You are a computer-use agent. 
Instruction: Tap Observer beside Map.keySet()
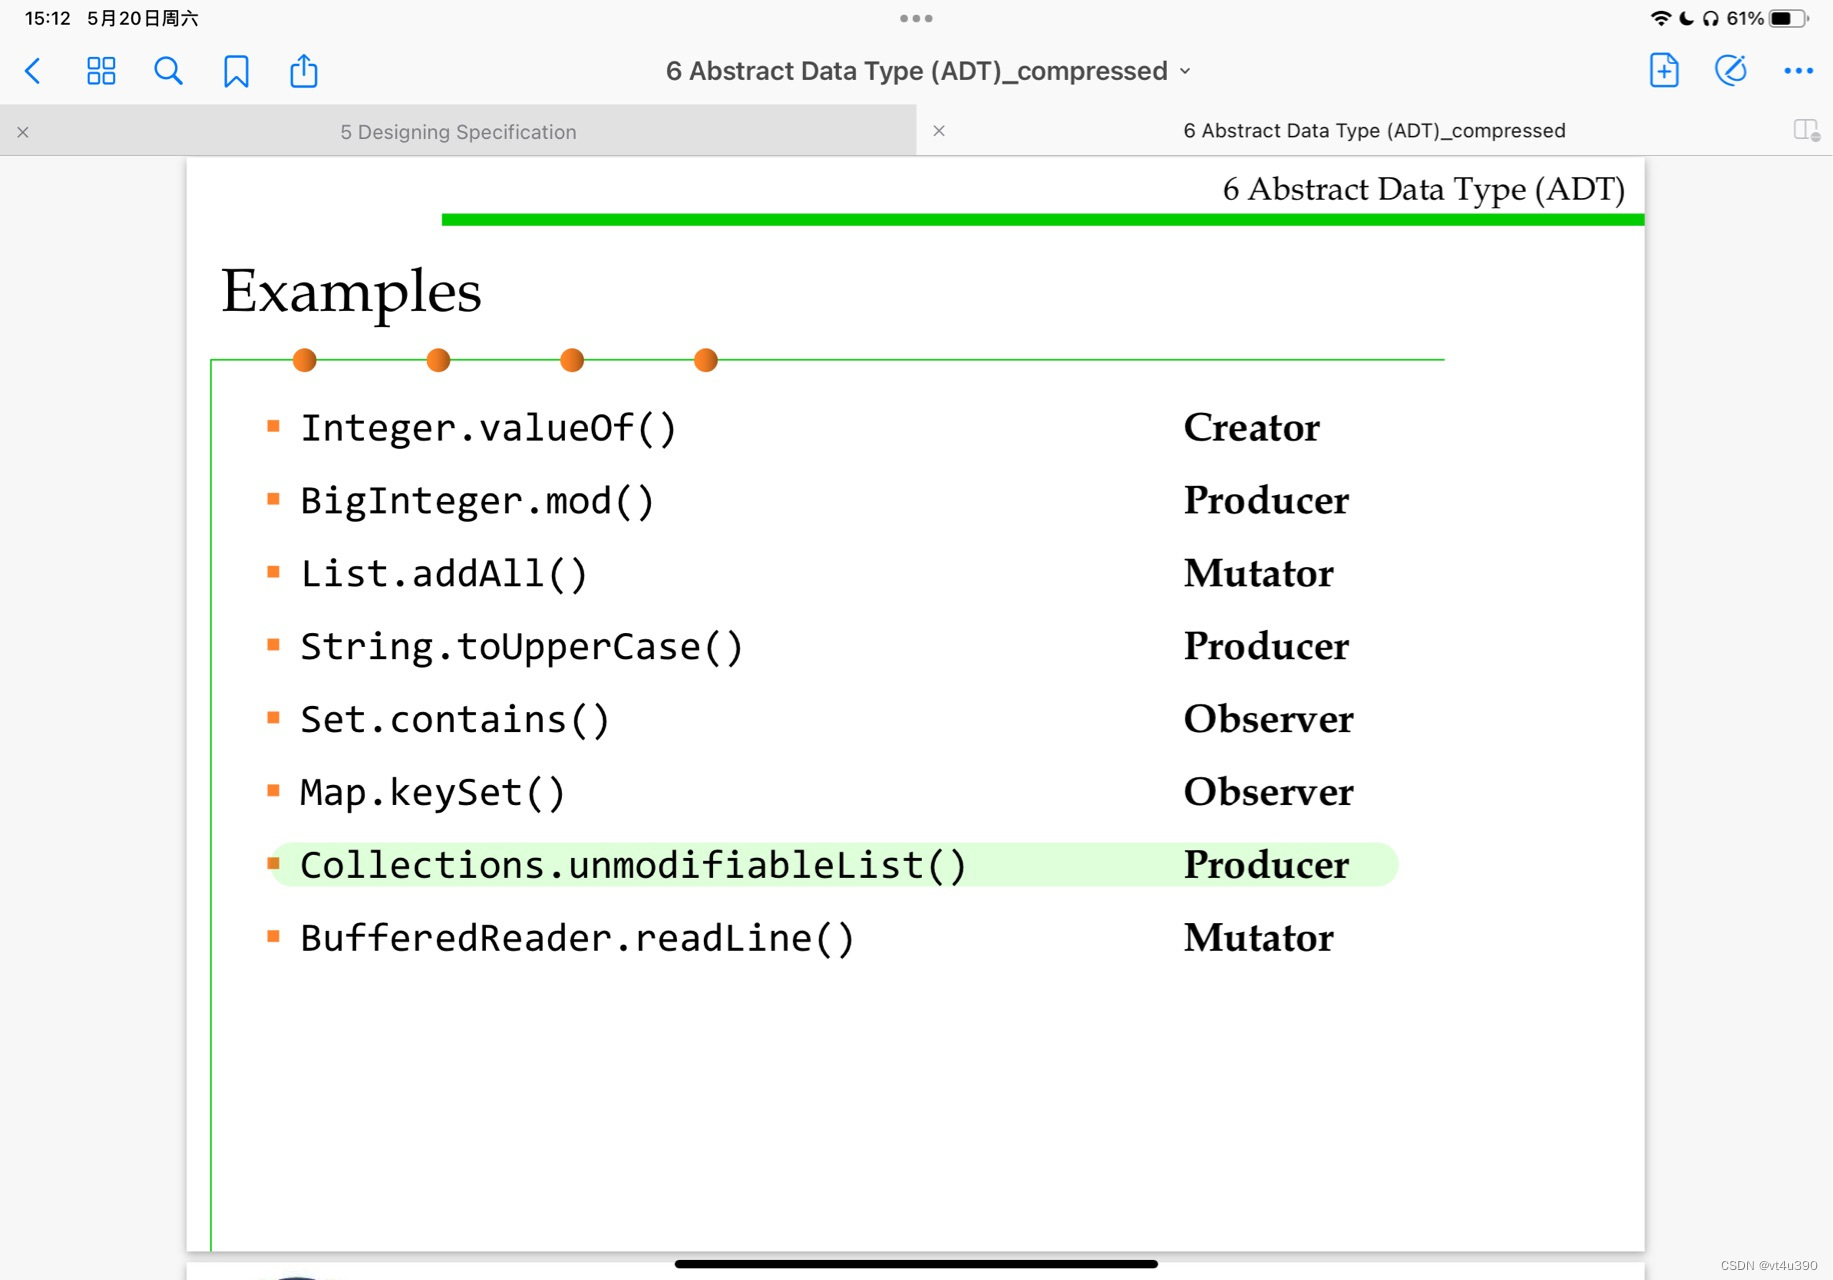coord(1269,793)
